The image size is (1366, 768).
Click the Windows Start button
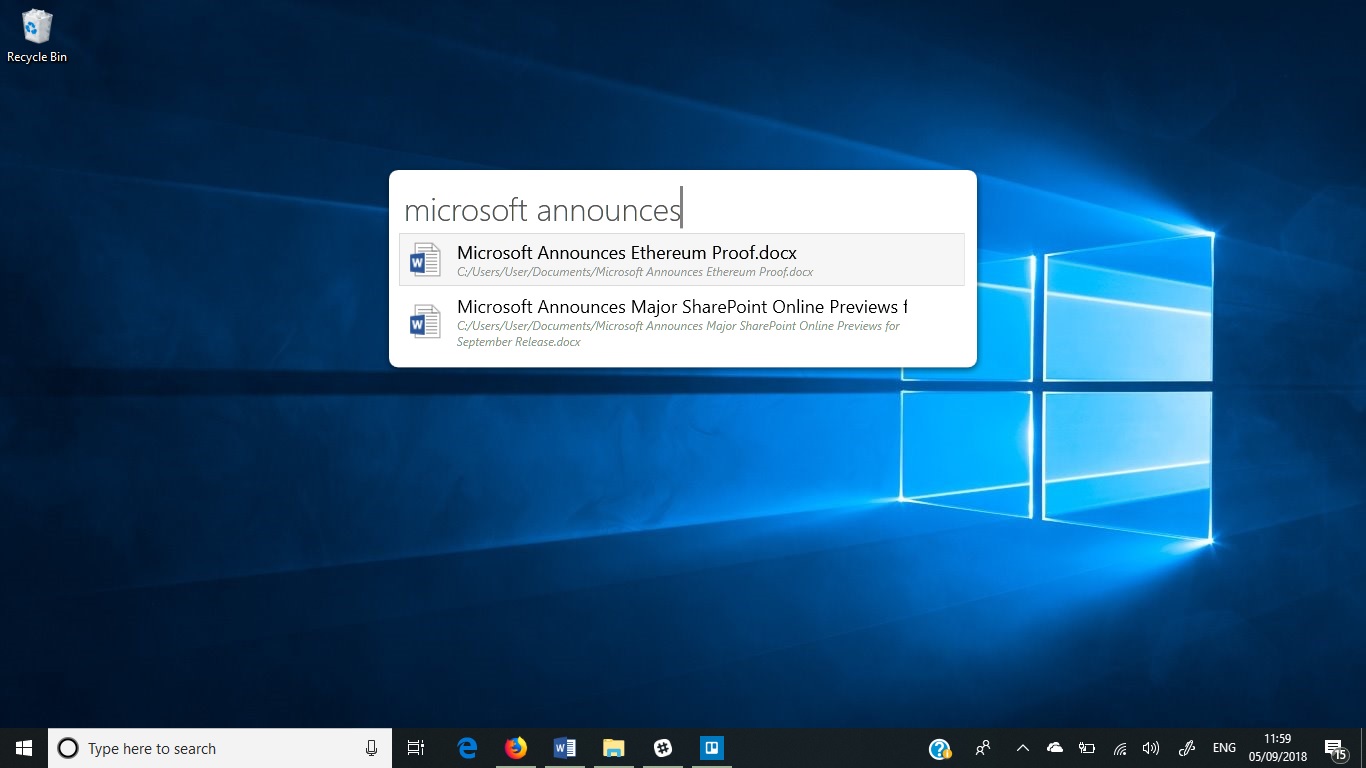point(23,747)
